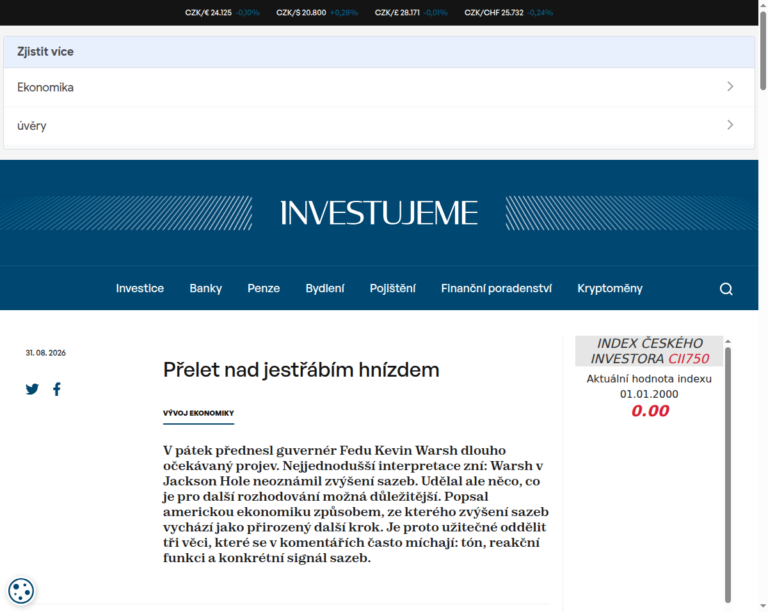The height and width of the screenshot is (612, 768).
Task: Click the sidebar widget scrollbar thumb
Action: 728,475
